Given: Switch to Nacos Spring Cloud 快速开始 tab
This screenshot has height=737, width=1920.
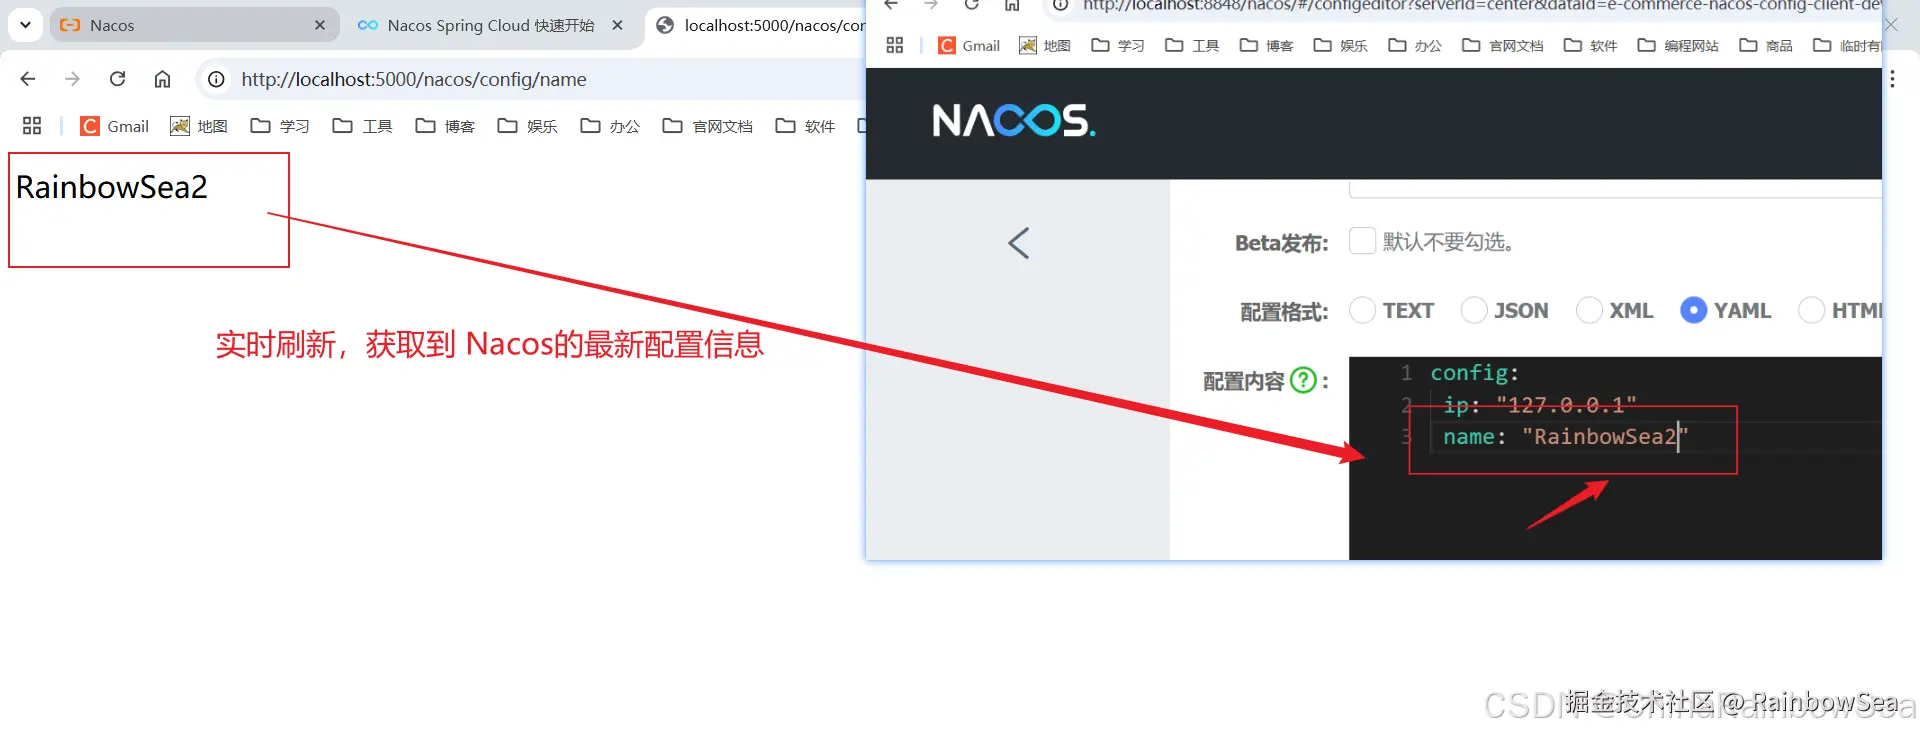Looking at the screenshot, I should (490, 25).
